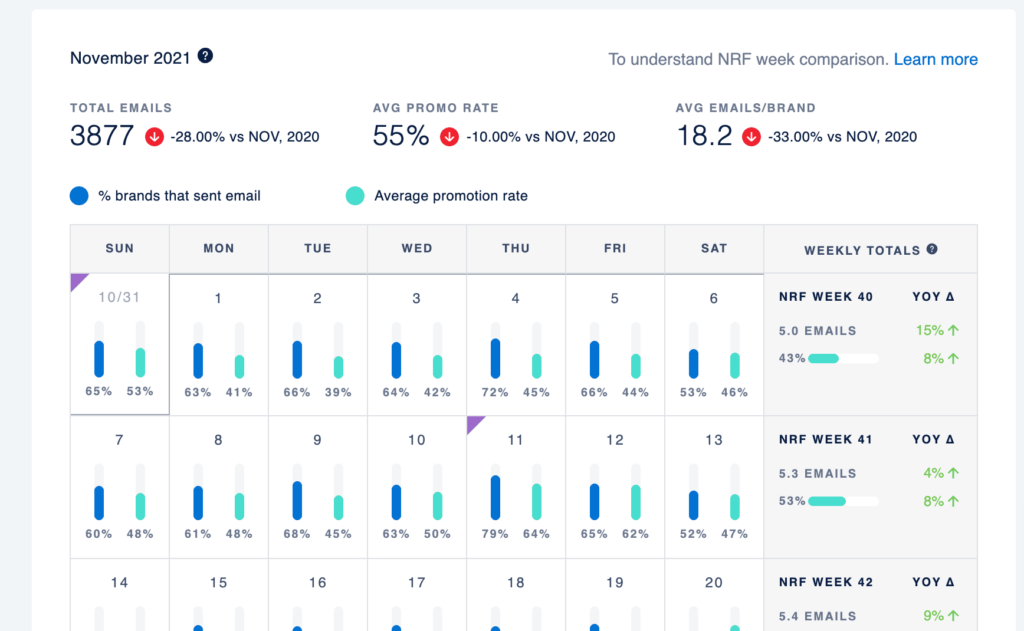Image resolution: width=1024 pixels, height=631 pixels.
Task: Select the day 3 date number
Action: pos(416,299)
